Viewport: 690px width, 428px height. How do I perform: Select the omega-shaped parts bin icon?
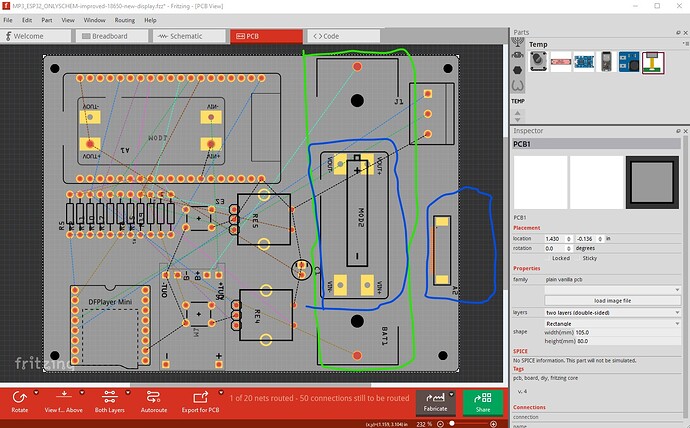518,85
